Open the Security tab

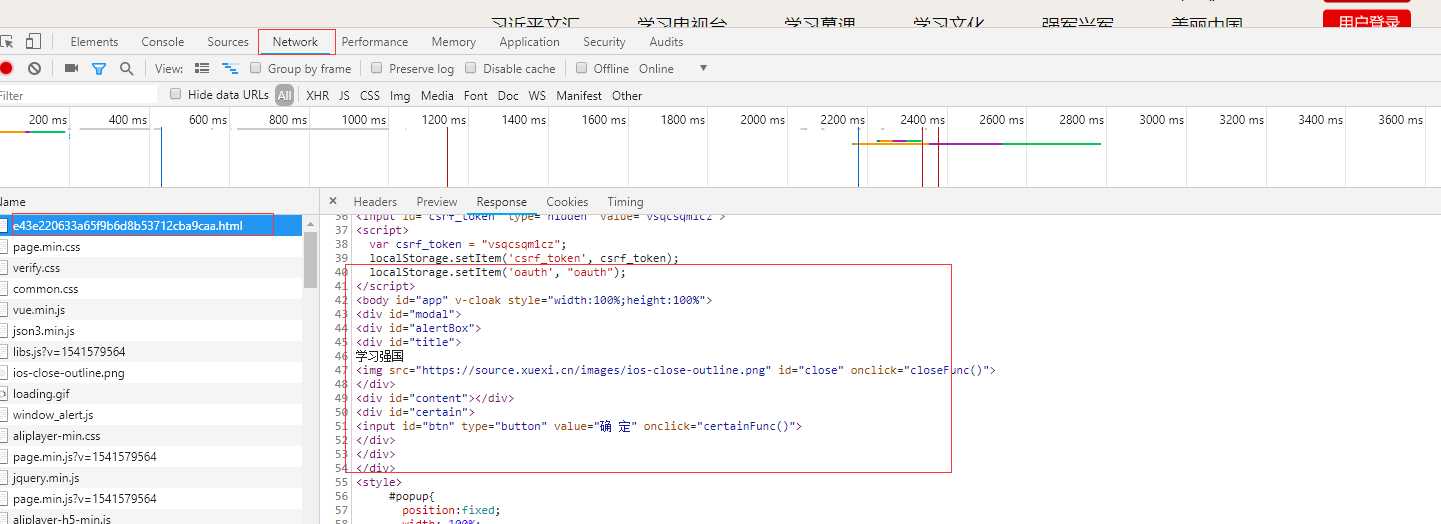[604, 42]
